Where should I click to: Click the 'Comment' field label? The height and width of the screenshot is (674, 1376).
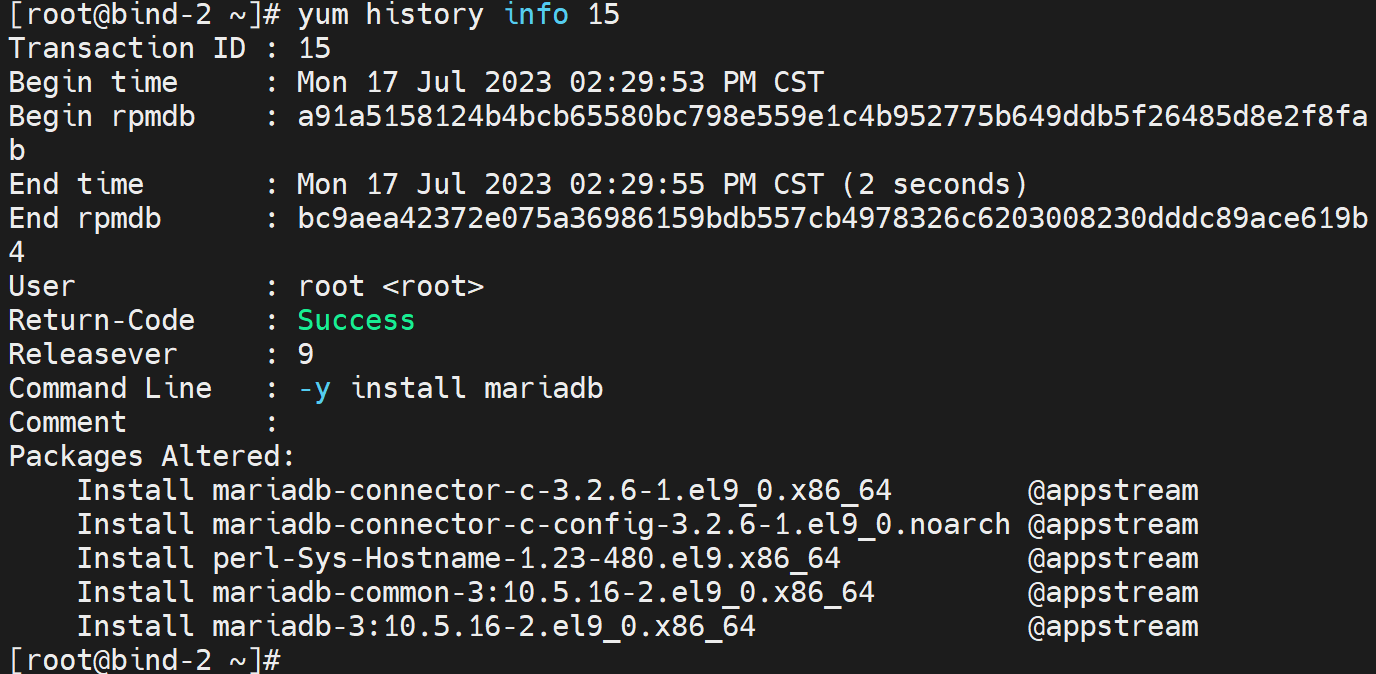[68, 423]
